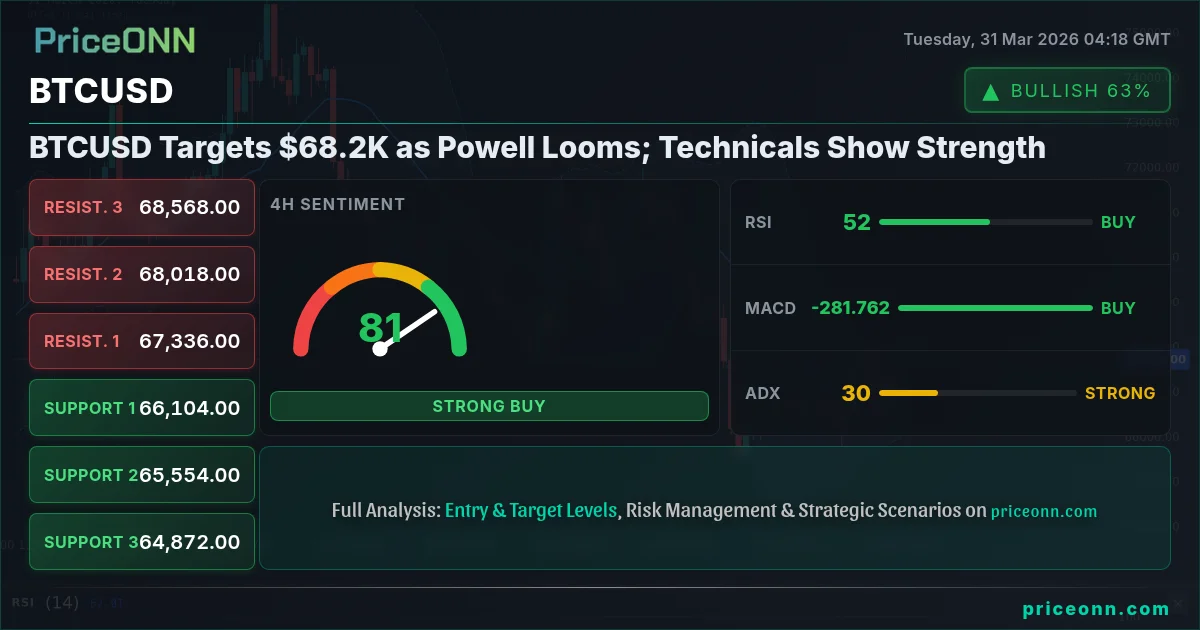
Task: Click the sentiment gauge needle
Action: (x=408, y=331)
